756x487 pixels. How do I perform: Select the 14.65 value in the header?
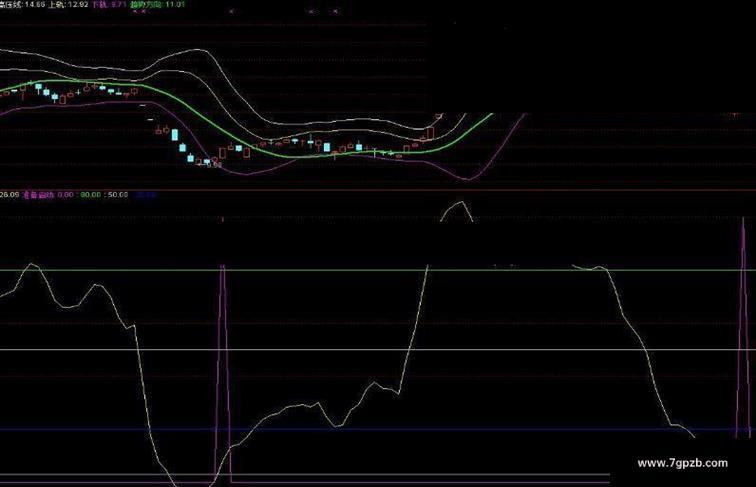coord(34,4)
